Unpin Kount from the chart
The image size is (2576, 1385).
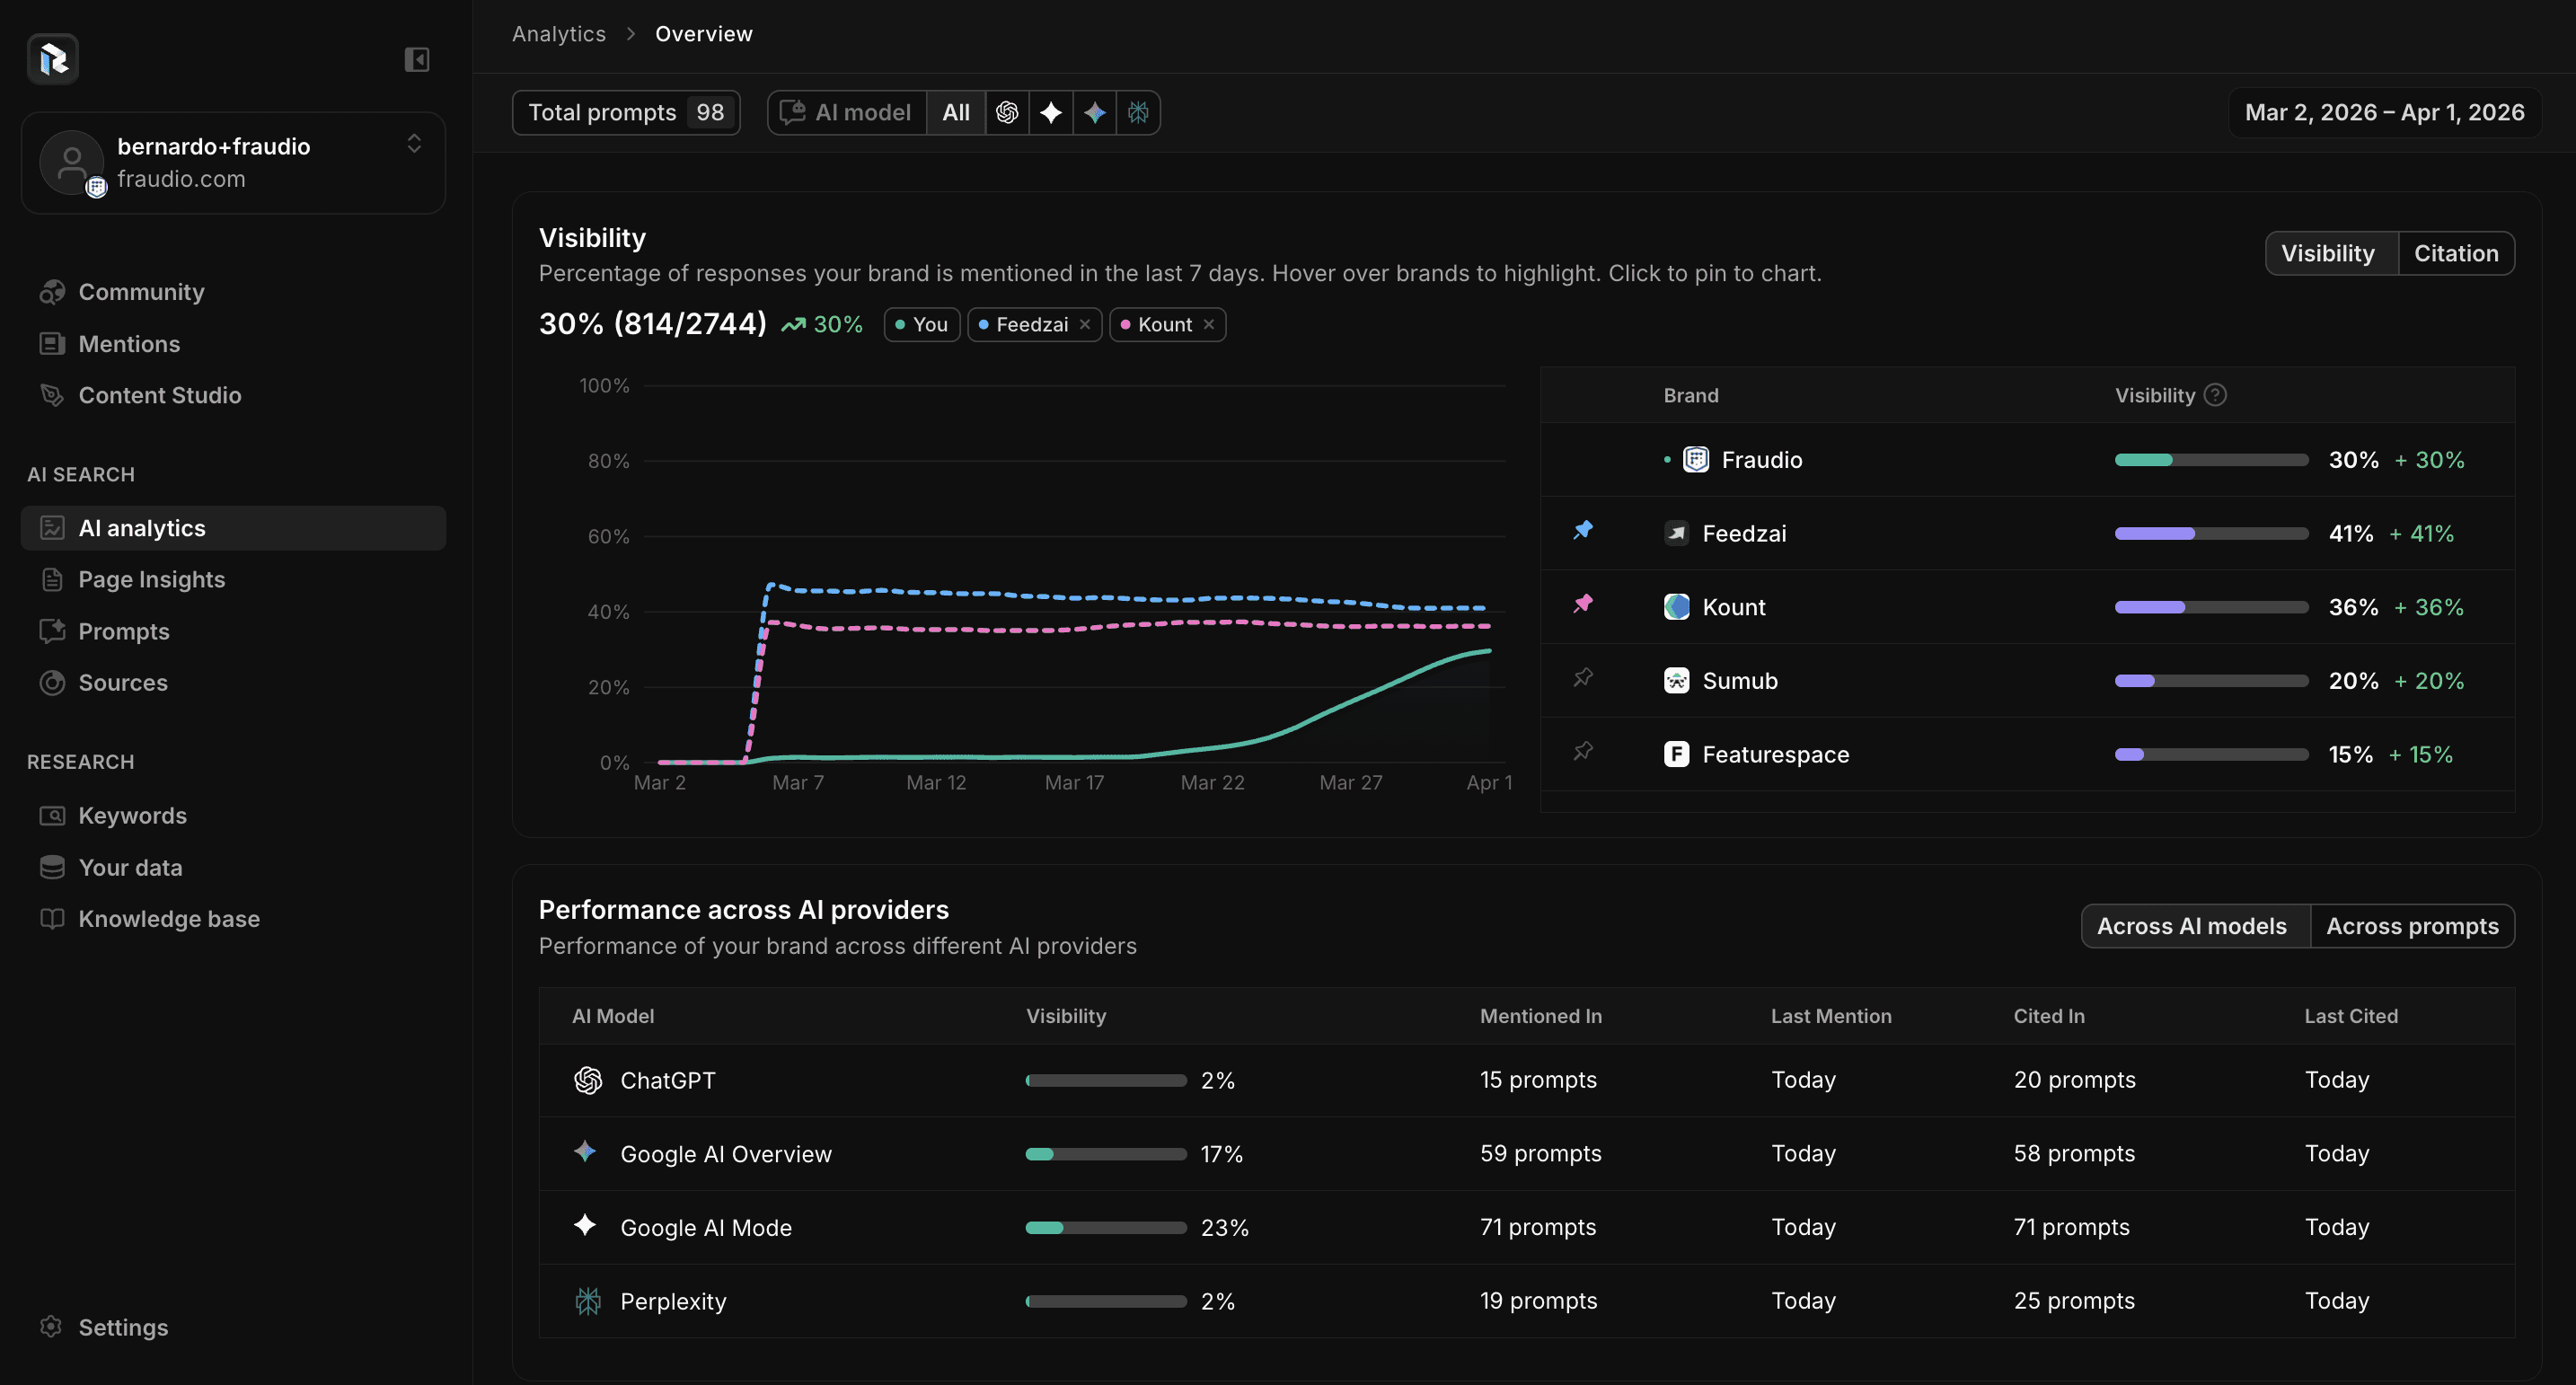[1582, 604]
